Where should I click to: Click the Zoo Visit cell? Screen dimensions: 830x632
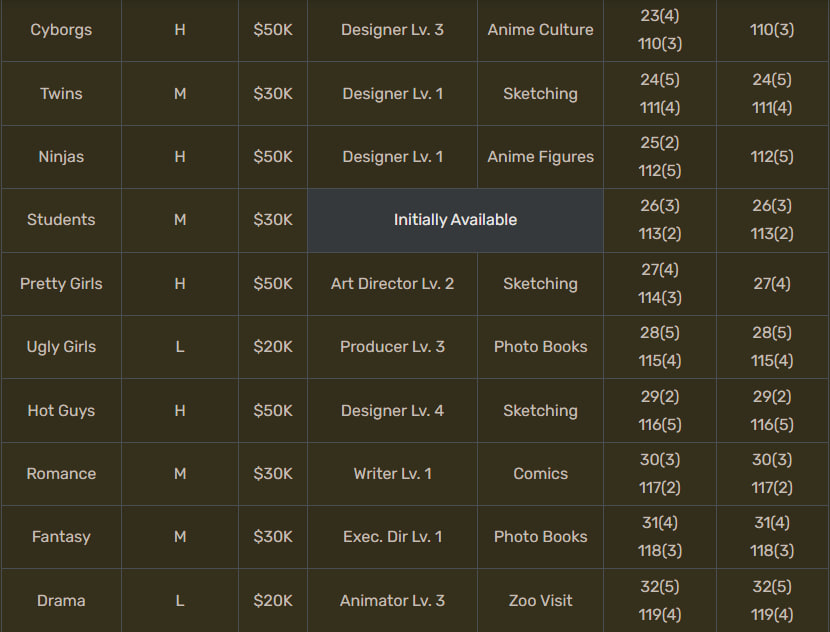coord(540,601)
